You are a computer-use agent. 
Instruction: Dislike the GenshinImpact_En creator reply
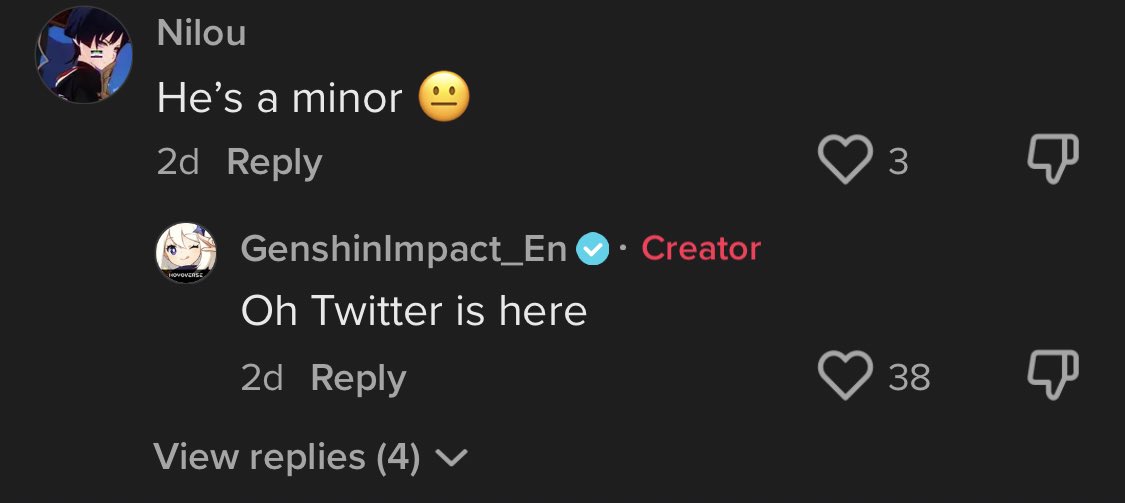[x=1054, y=377]
